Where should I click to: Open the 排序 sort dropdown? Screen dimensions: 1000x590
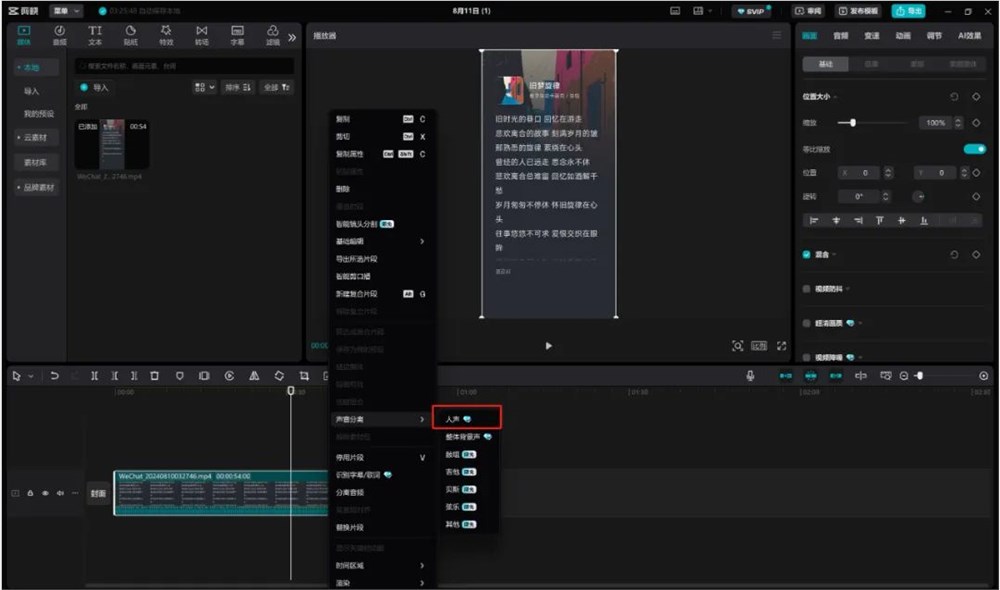click(238, 87)
